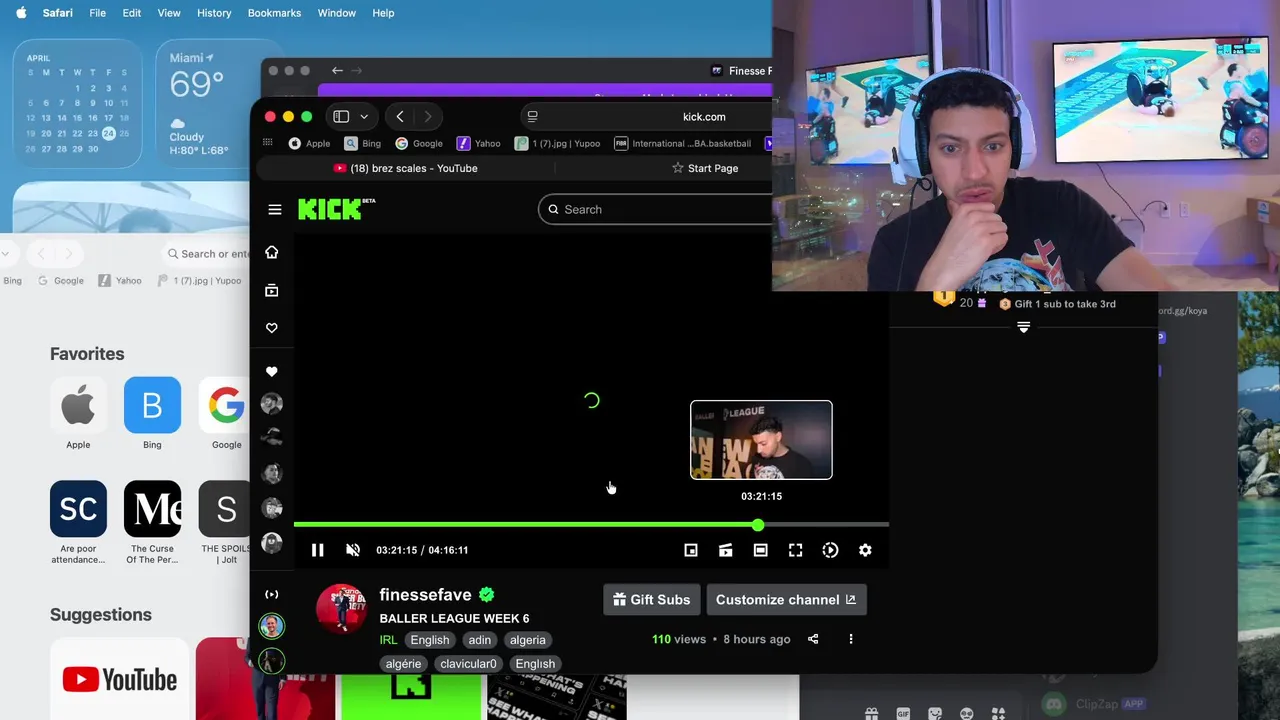
Task: Expand the leaderboard chevron in chat
Action: pyautogui.click(x=1023, y=327)
